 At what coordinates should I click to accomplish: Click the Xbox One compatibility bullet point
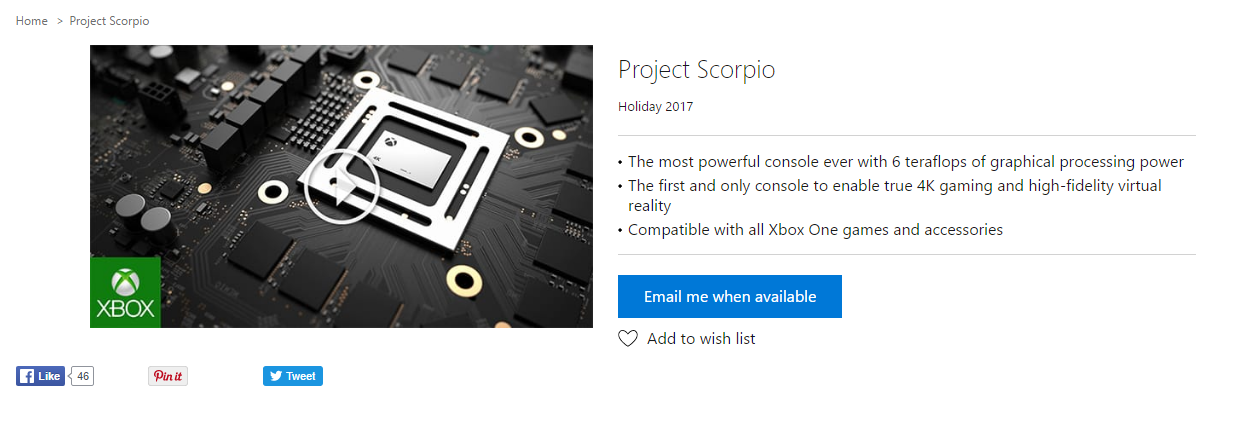[x=811, y=230]
